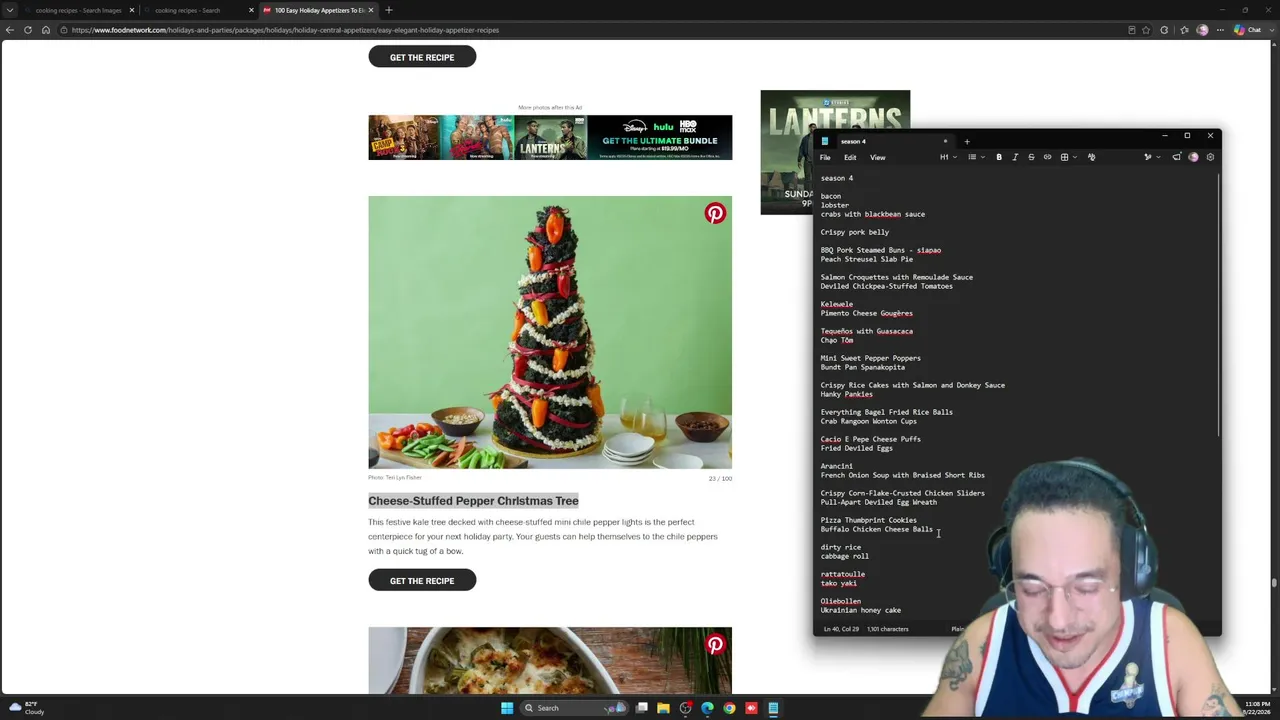The image size is (1280, 720).
Task: Switch to the 'cooking recipes - Search Images' tab
Action: [78, 10]
